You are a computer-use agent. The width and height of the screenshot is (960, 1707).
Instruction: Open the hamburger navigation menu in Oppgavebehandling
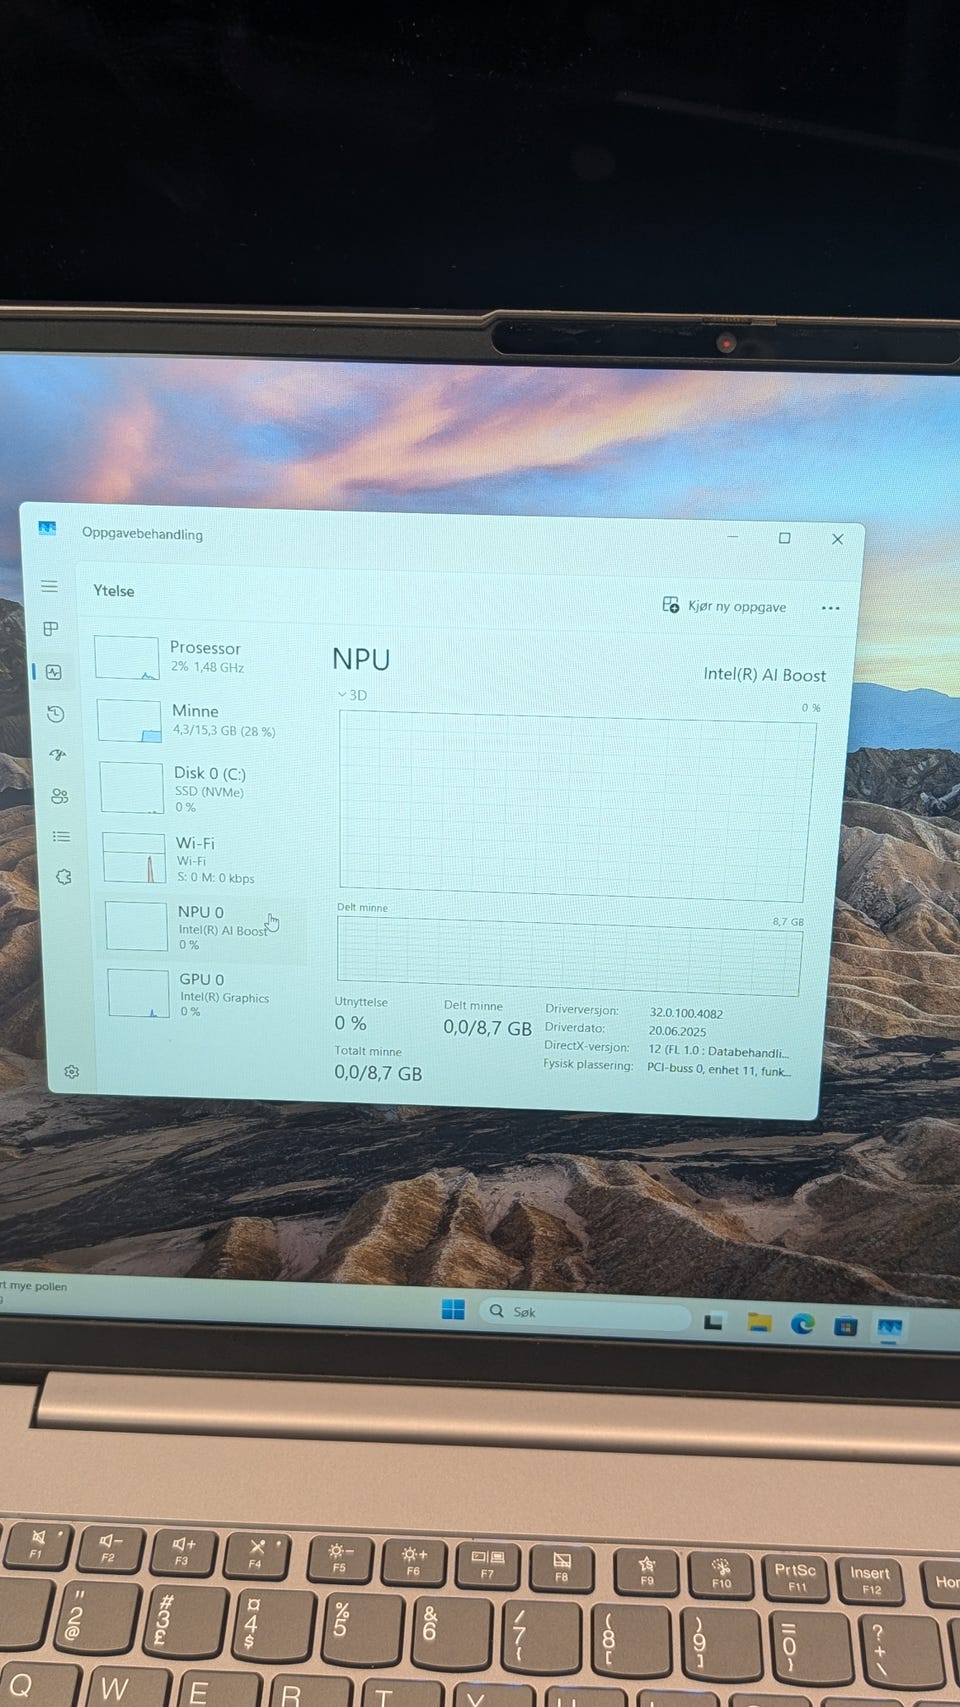point(49,587)
